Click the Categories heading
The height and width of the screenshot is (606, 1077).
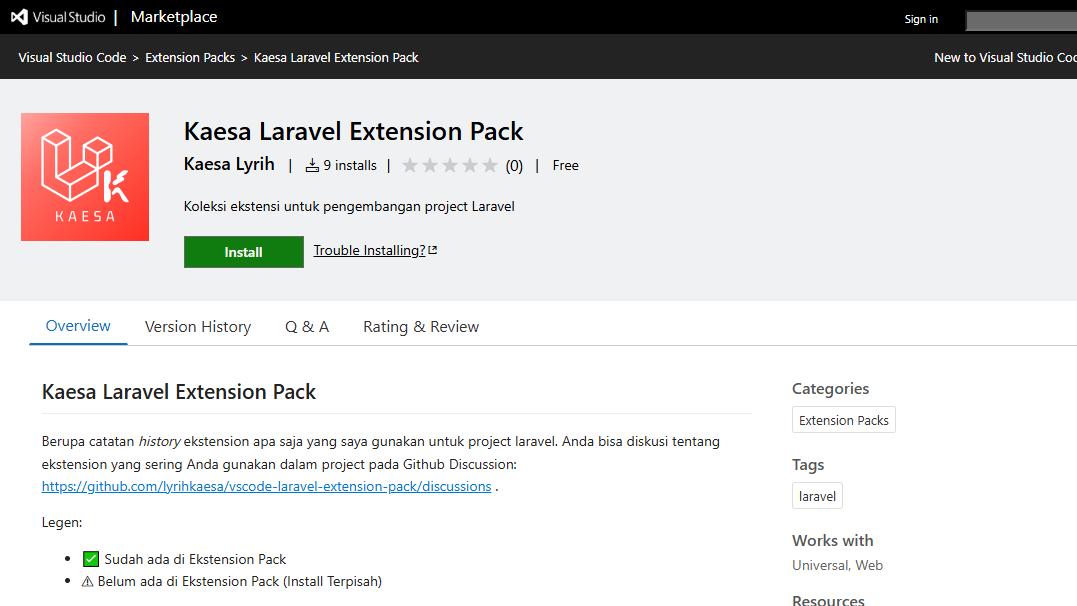pos(830,389)
